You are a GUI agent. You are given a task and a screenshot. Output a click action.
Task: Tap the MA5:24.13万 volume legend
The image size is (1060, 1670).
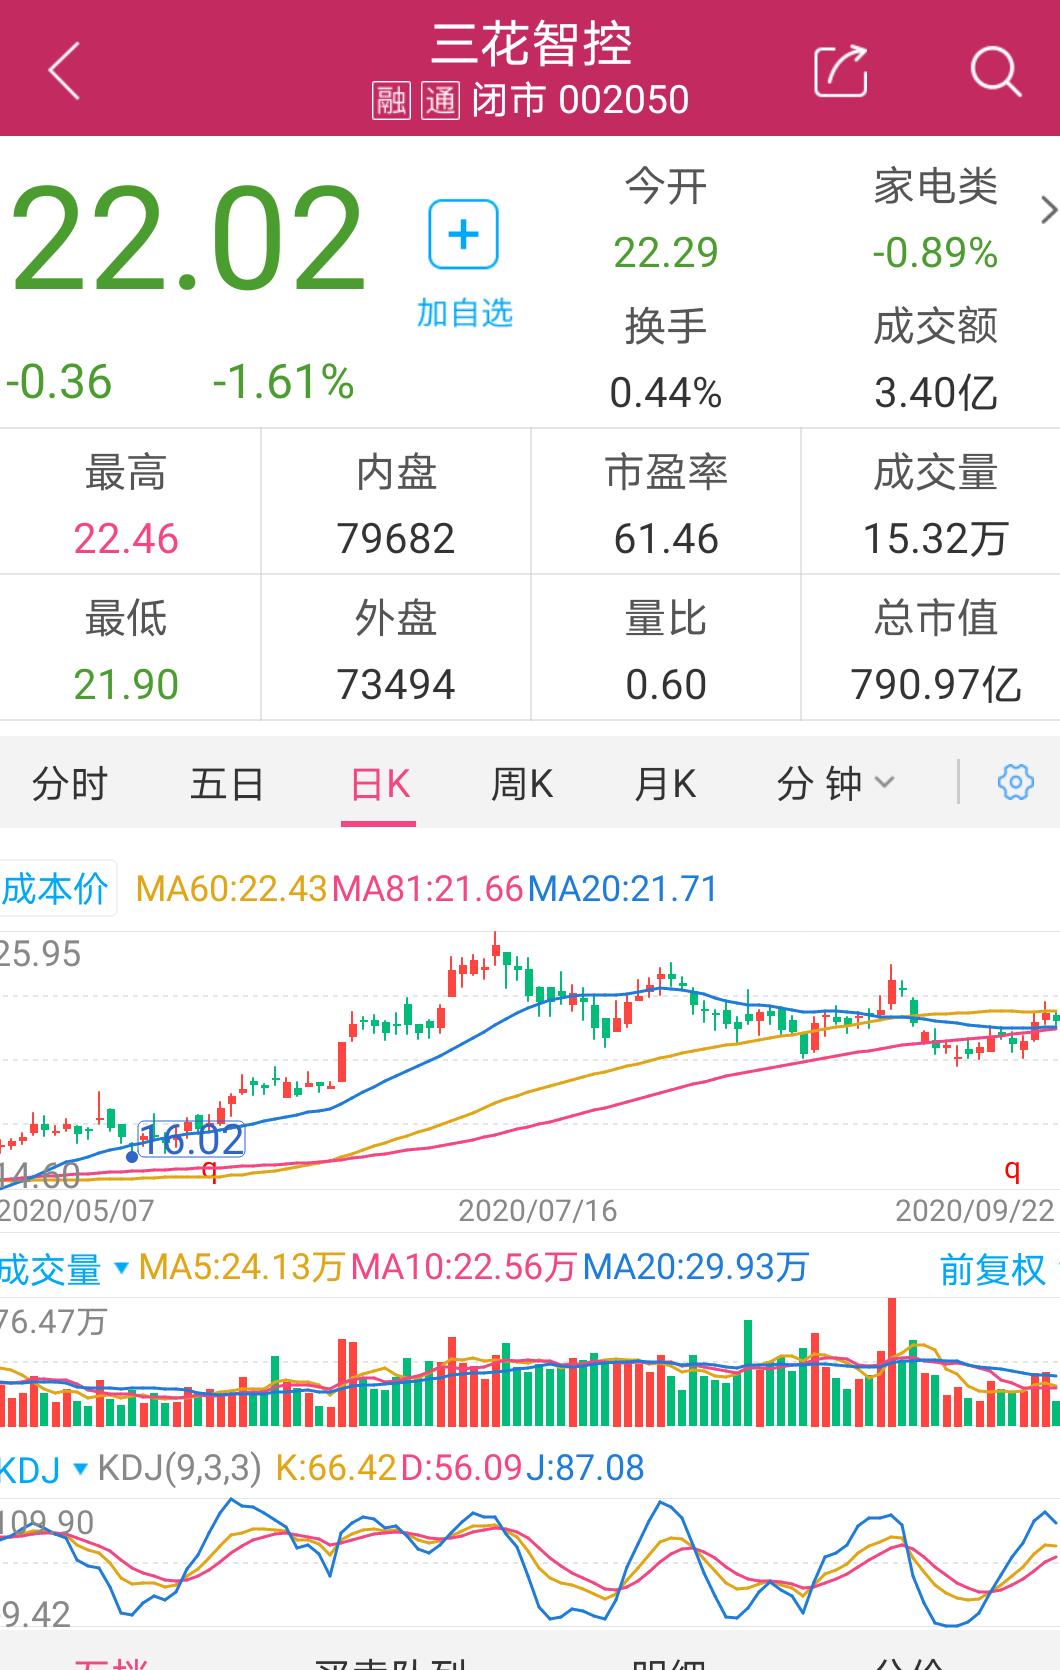pos(242,1268)
